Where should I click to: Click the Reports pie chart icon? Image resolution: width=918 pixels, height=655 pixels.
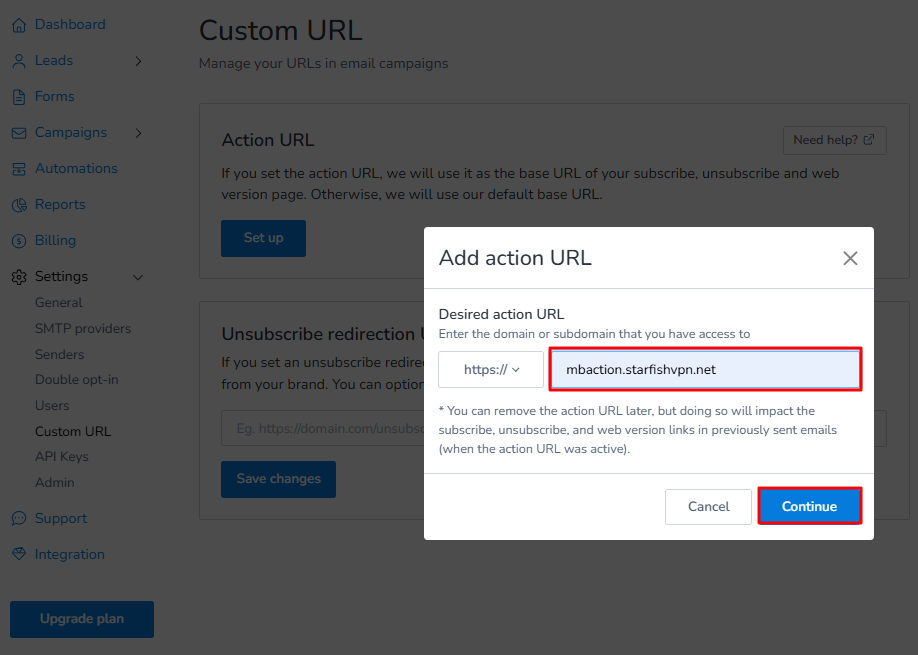tap(19, 205)
